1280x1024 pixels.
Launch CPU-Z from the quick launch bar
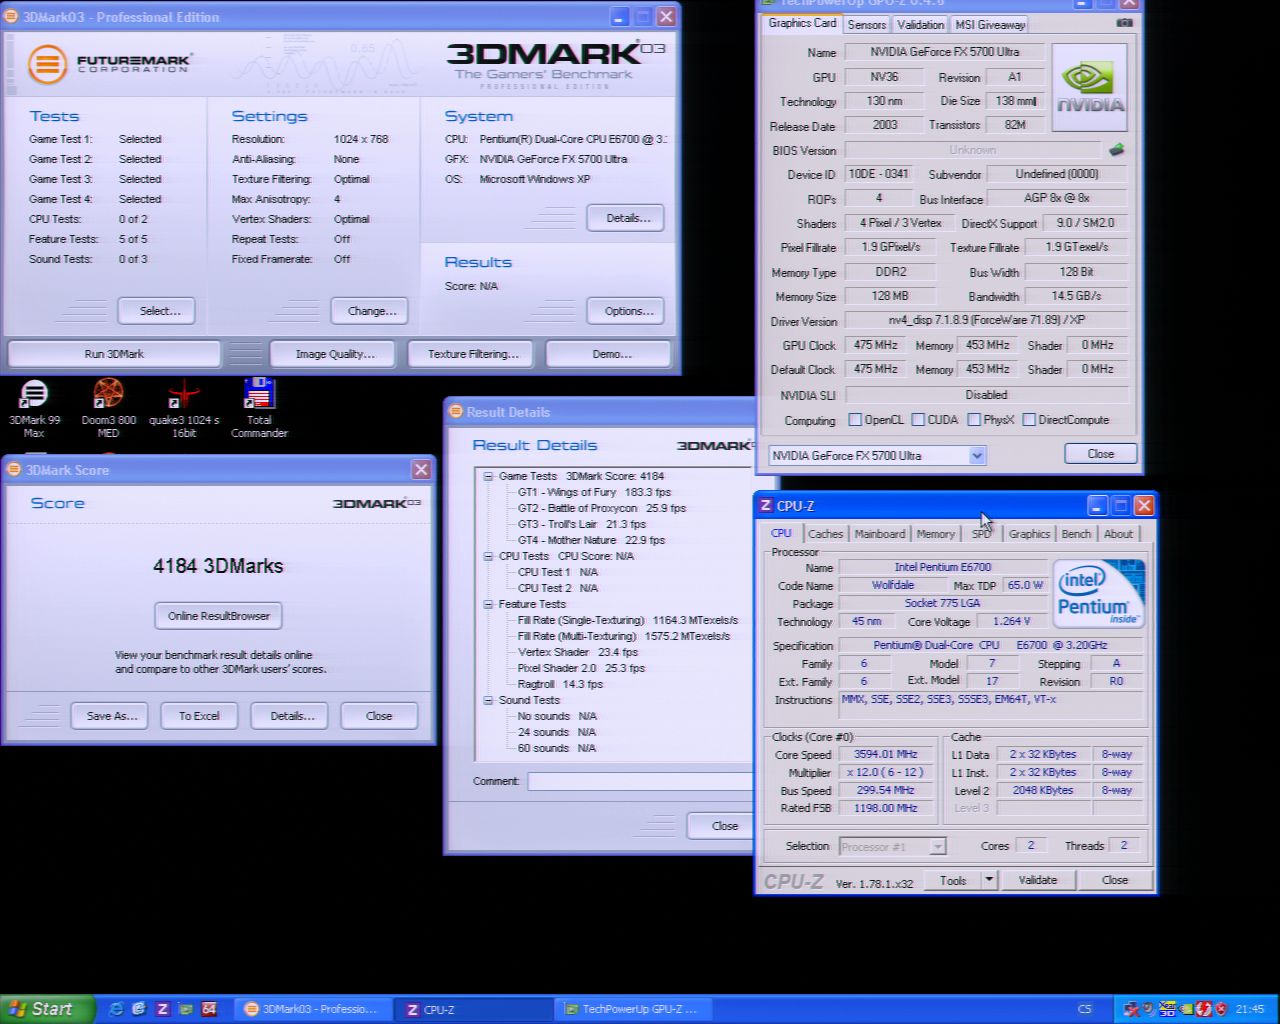click(x=163, y=1009)
